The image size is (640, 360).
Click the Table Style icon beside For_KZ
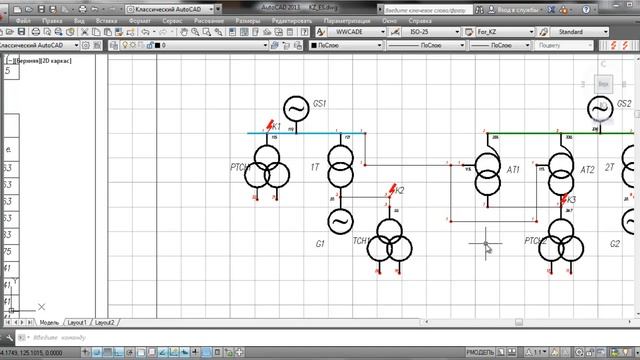point(469,32)
